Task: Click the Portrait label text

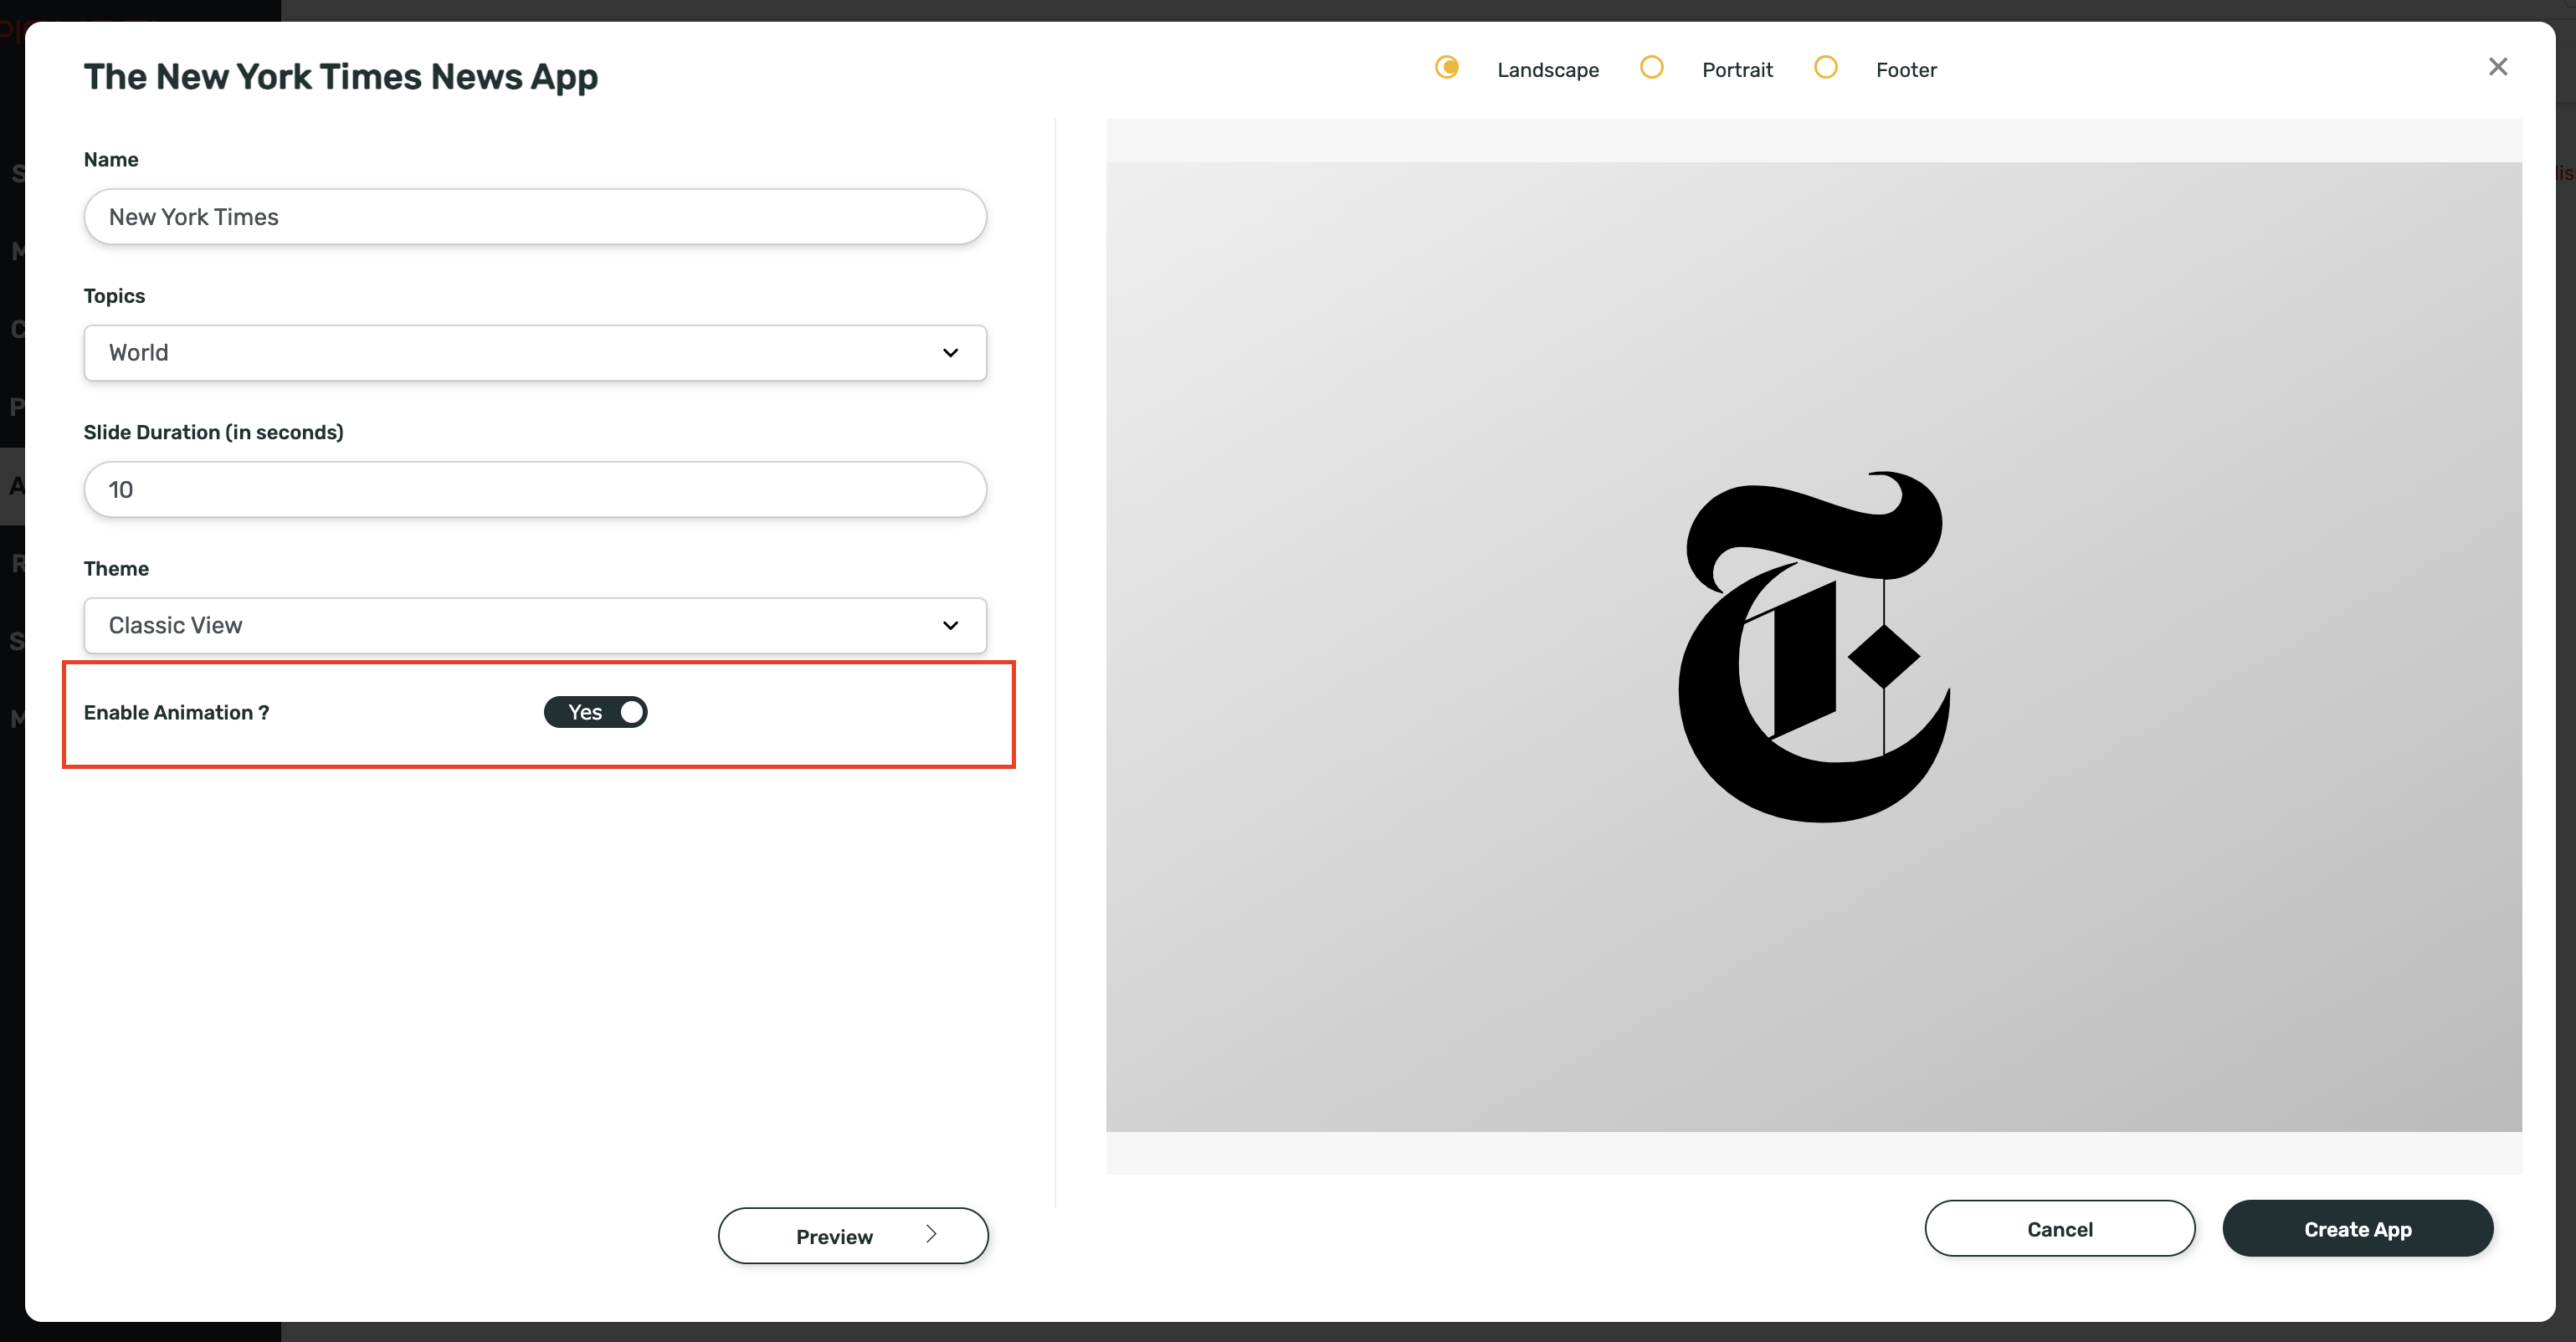Action: [x=1737, y=70]
